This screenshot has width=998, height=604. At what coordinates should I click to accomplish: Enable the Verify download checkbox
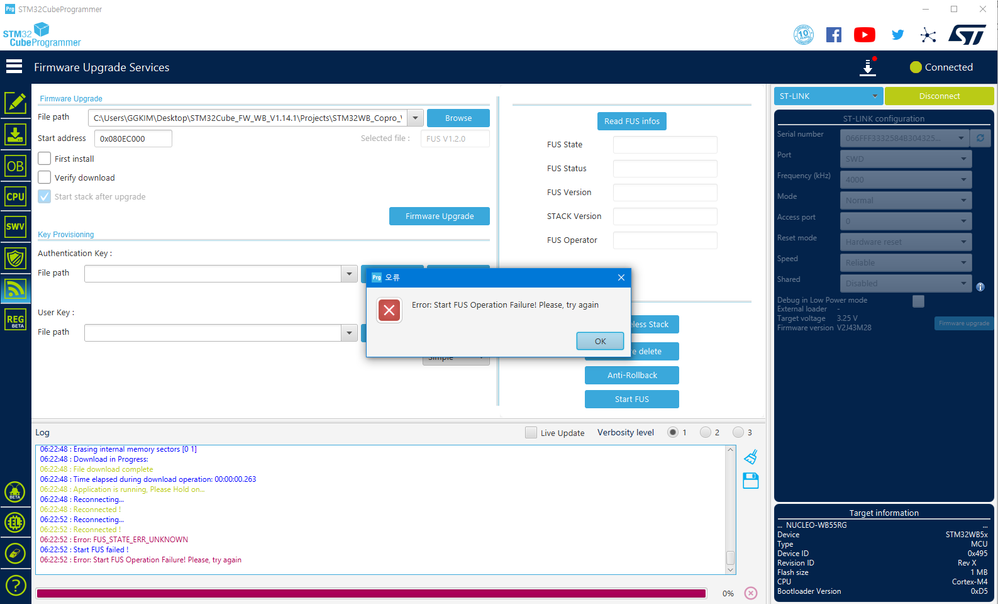pos(45,178)
